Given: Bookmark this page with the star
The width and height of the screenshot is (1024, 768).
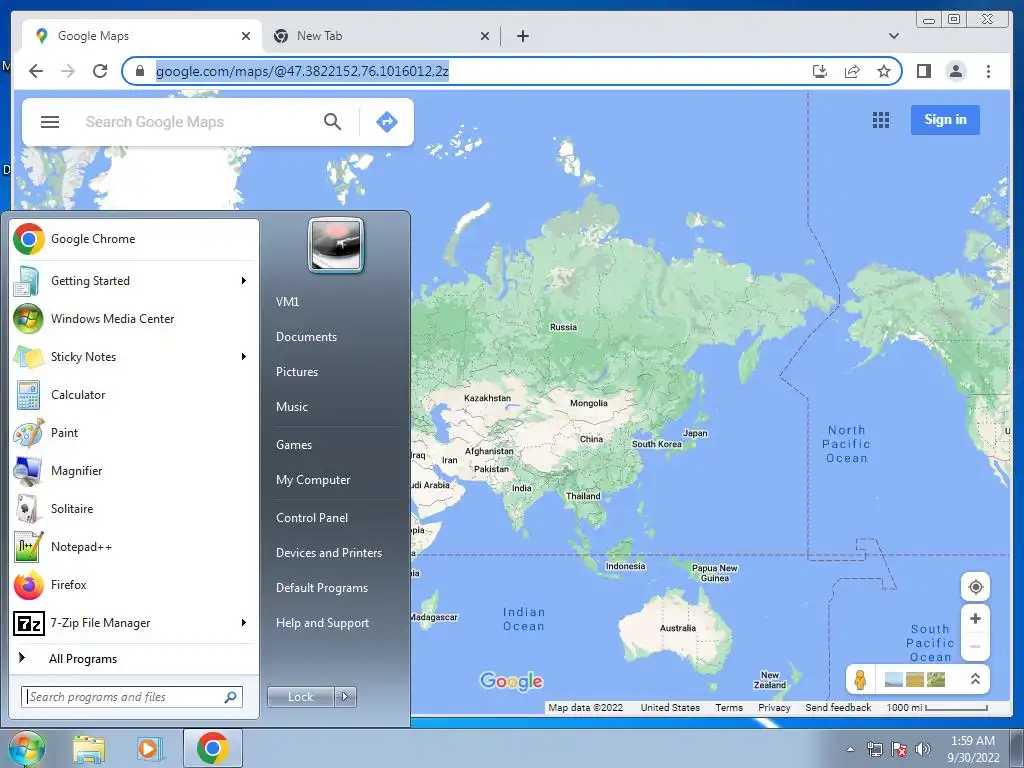Looking at the screenshot, I should tap(884, 71).
